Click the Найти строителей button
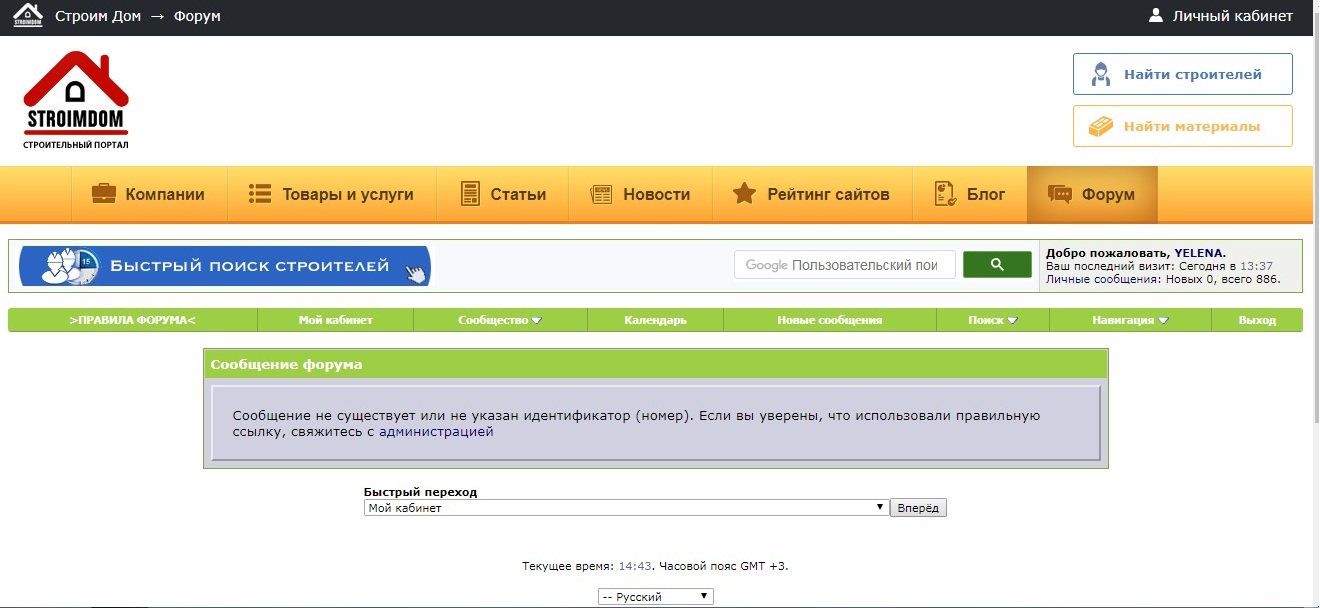The height and width of the screenshot is (608, 1320). coord(1183,74)
